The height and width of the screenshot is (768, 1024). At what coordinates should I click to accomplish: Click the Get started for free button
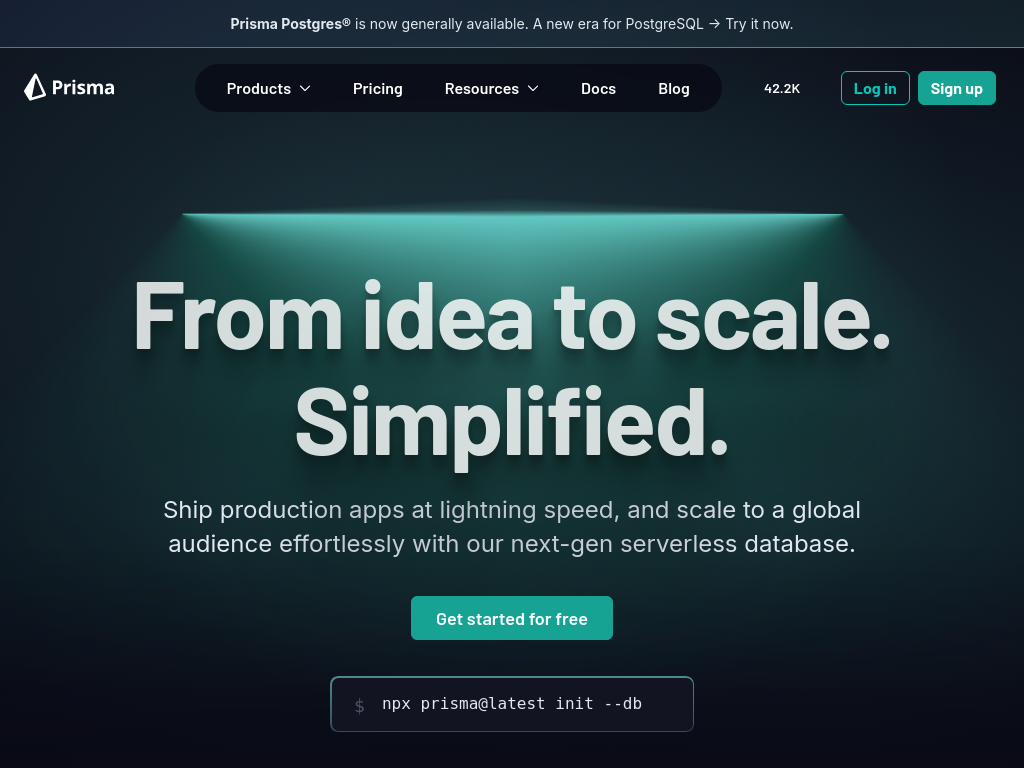click(x=512, y=619)
